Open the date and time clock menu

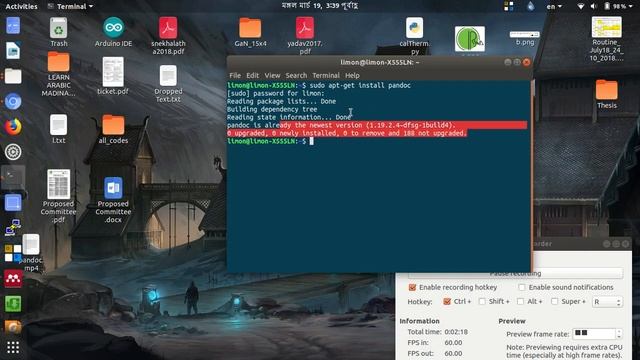(x=320, y=6)
